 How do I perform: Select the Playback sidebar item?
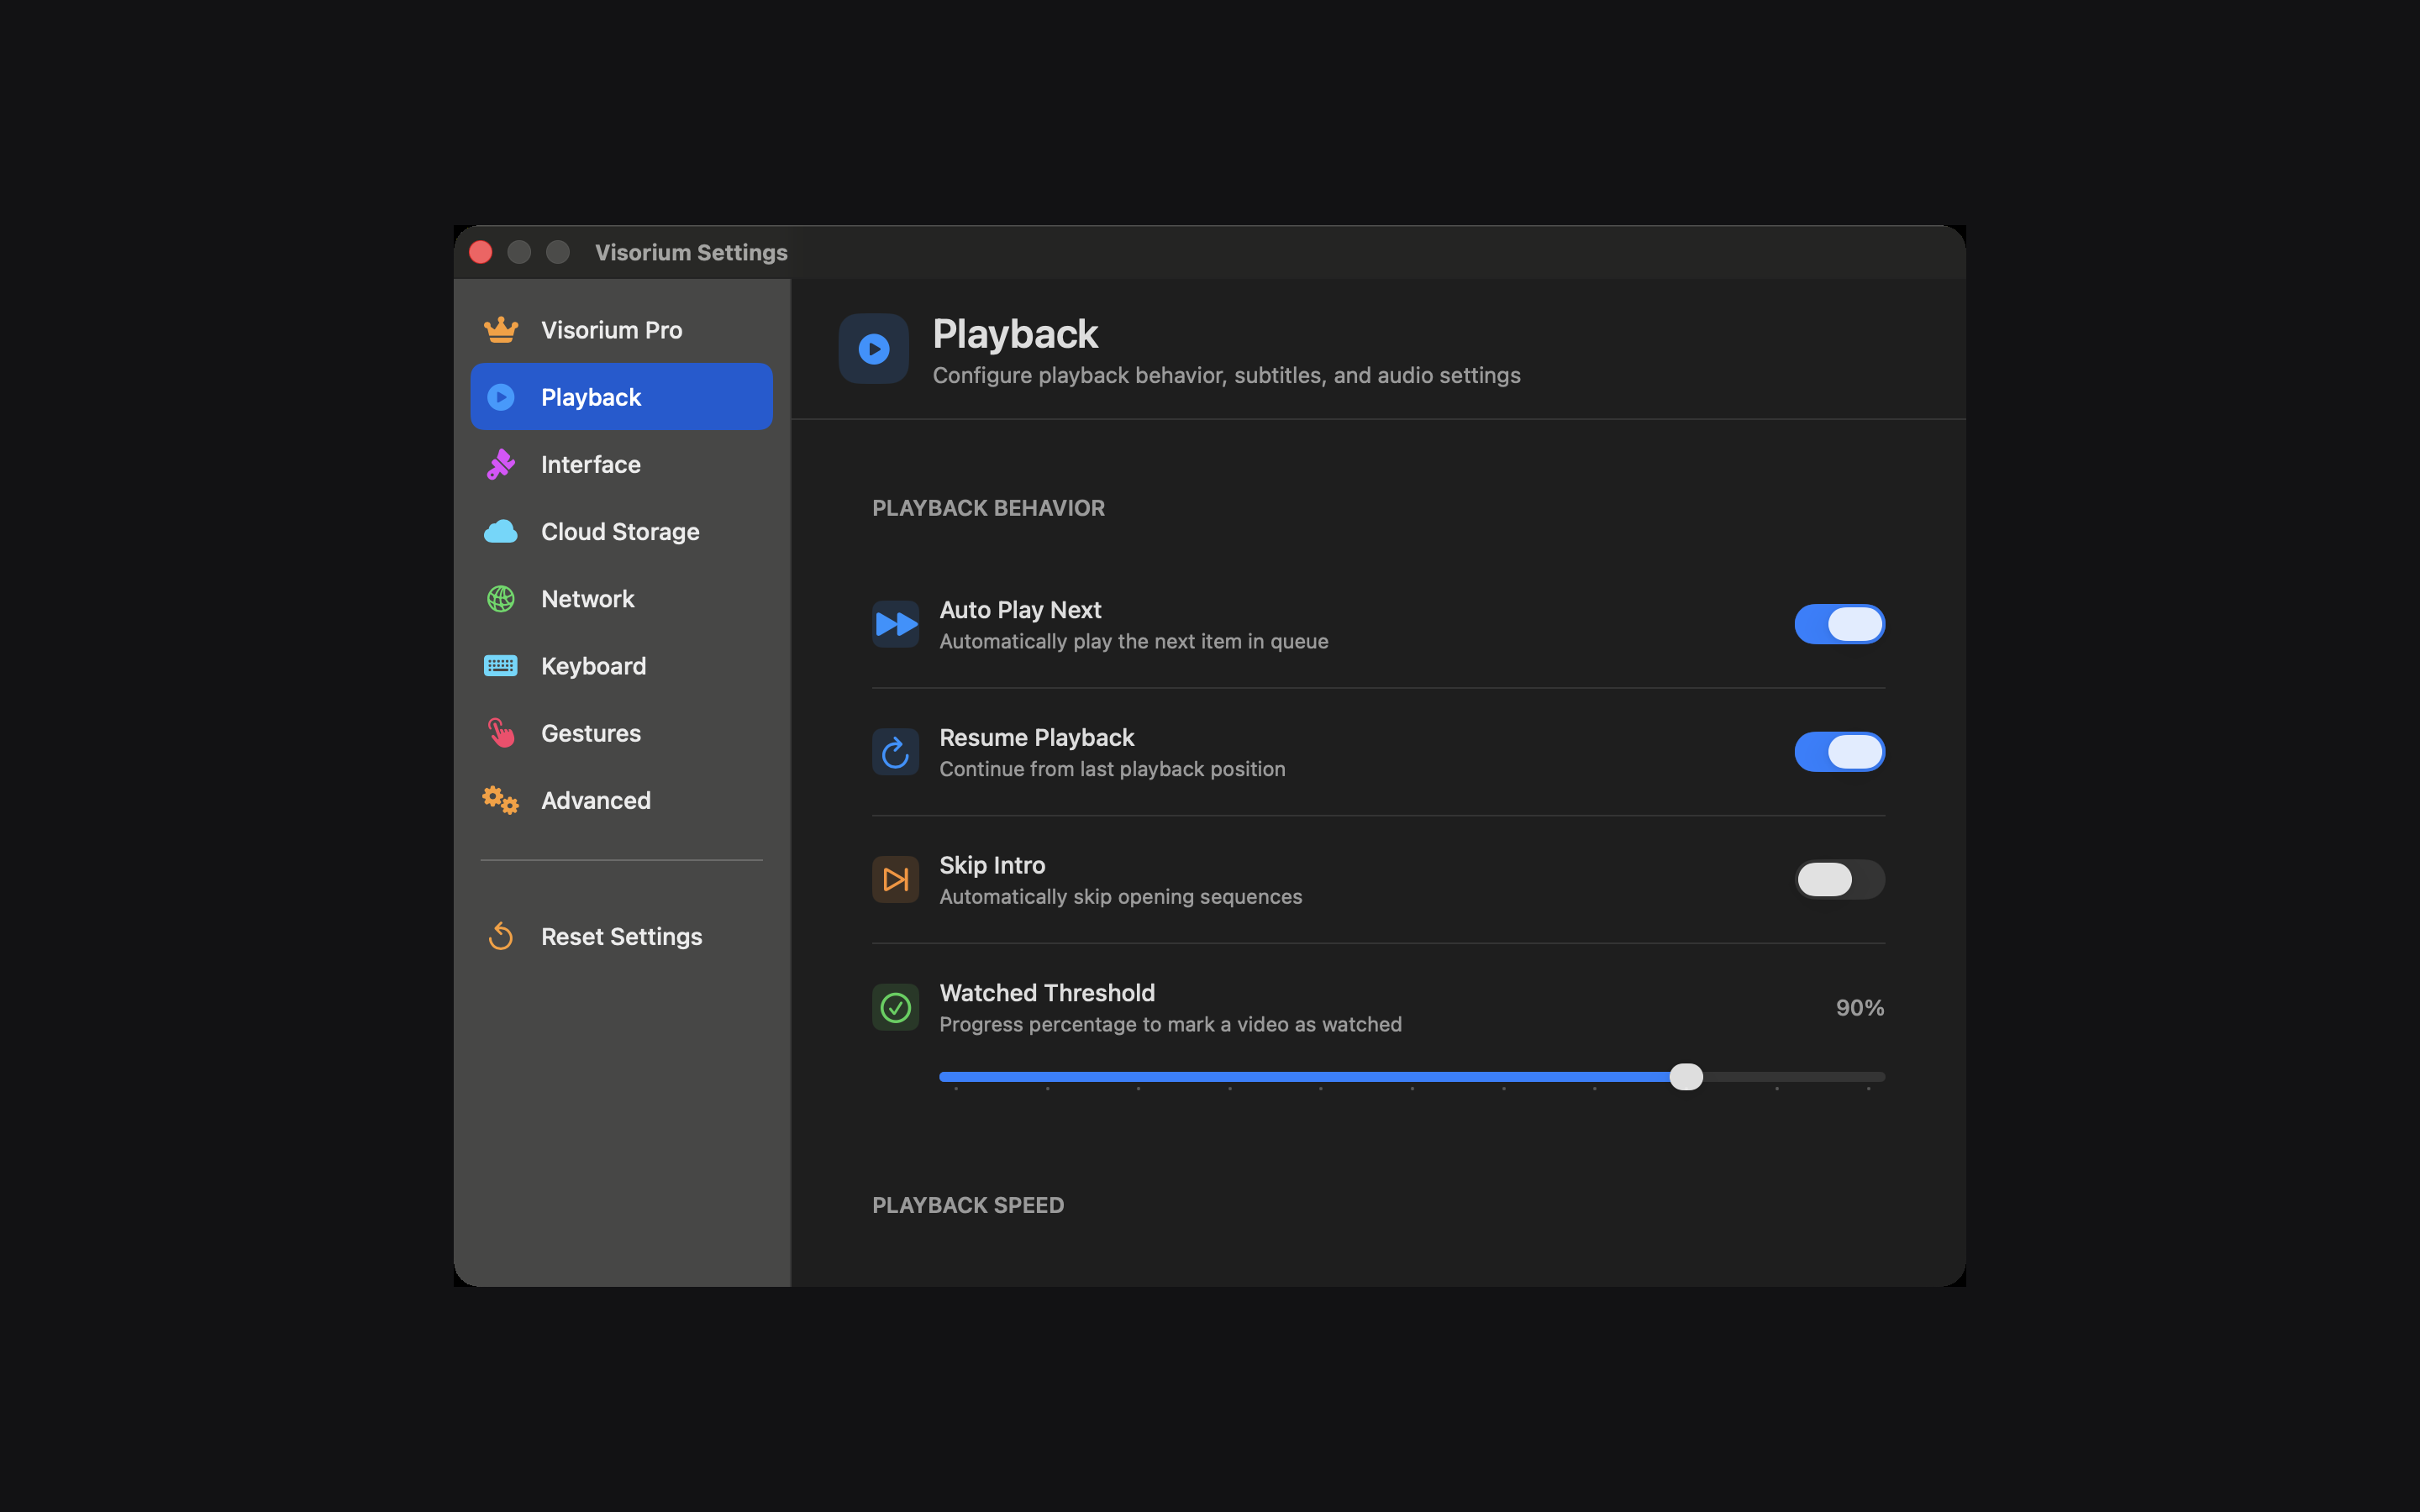point(622,397)
